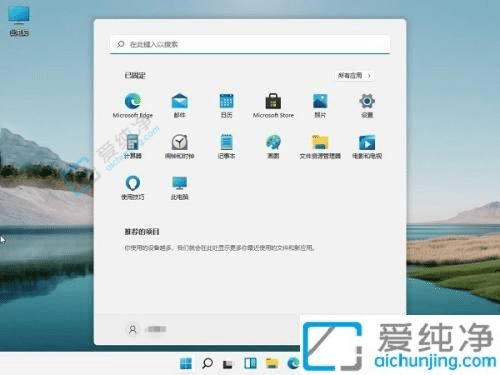500x375 pixels.
Task: Select This PC desktop icon
Action: pos(19,21)
